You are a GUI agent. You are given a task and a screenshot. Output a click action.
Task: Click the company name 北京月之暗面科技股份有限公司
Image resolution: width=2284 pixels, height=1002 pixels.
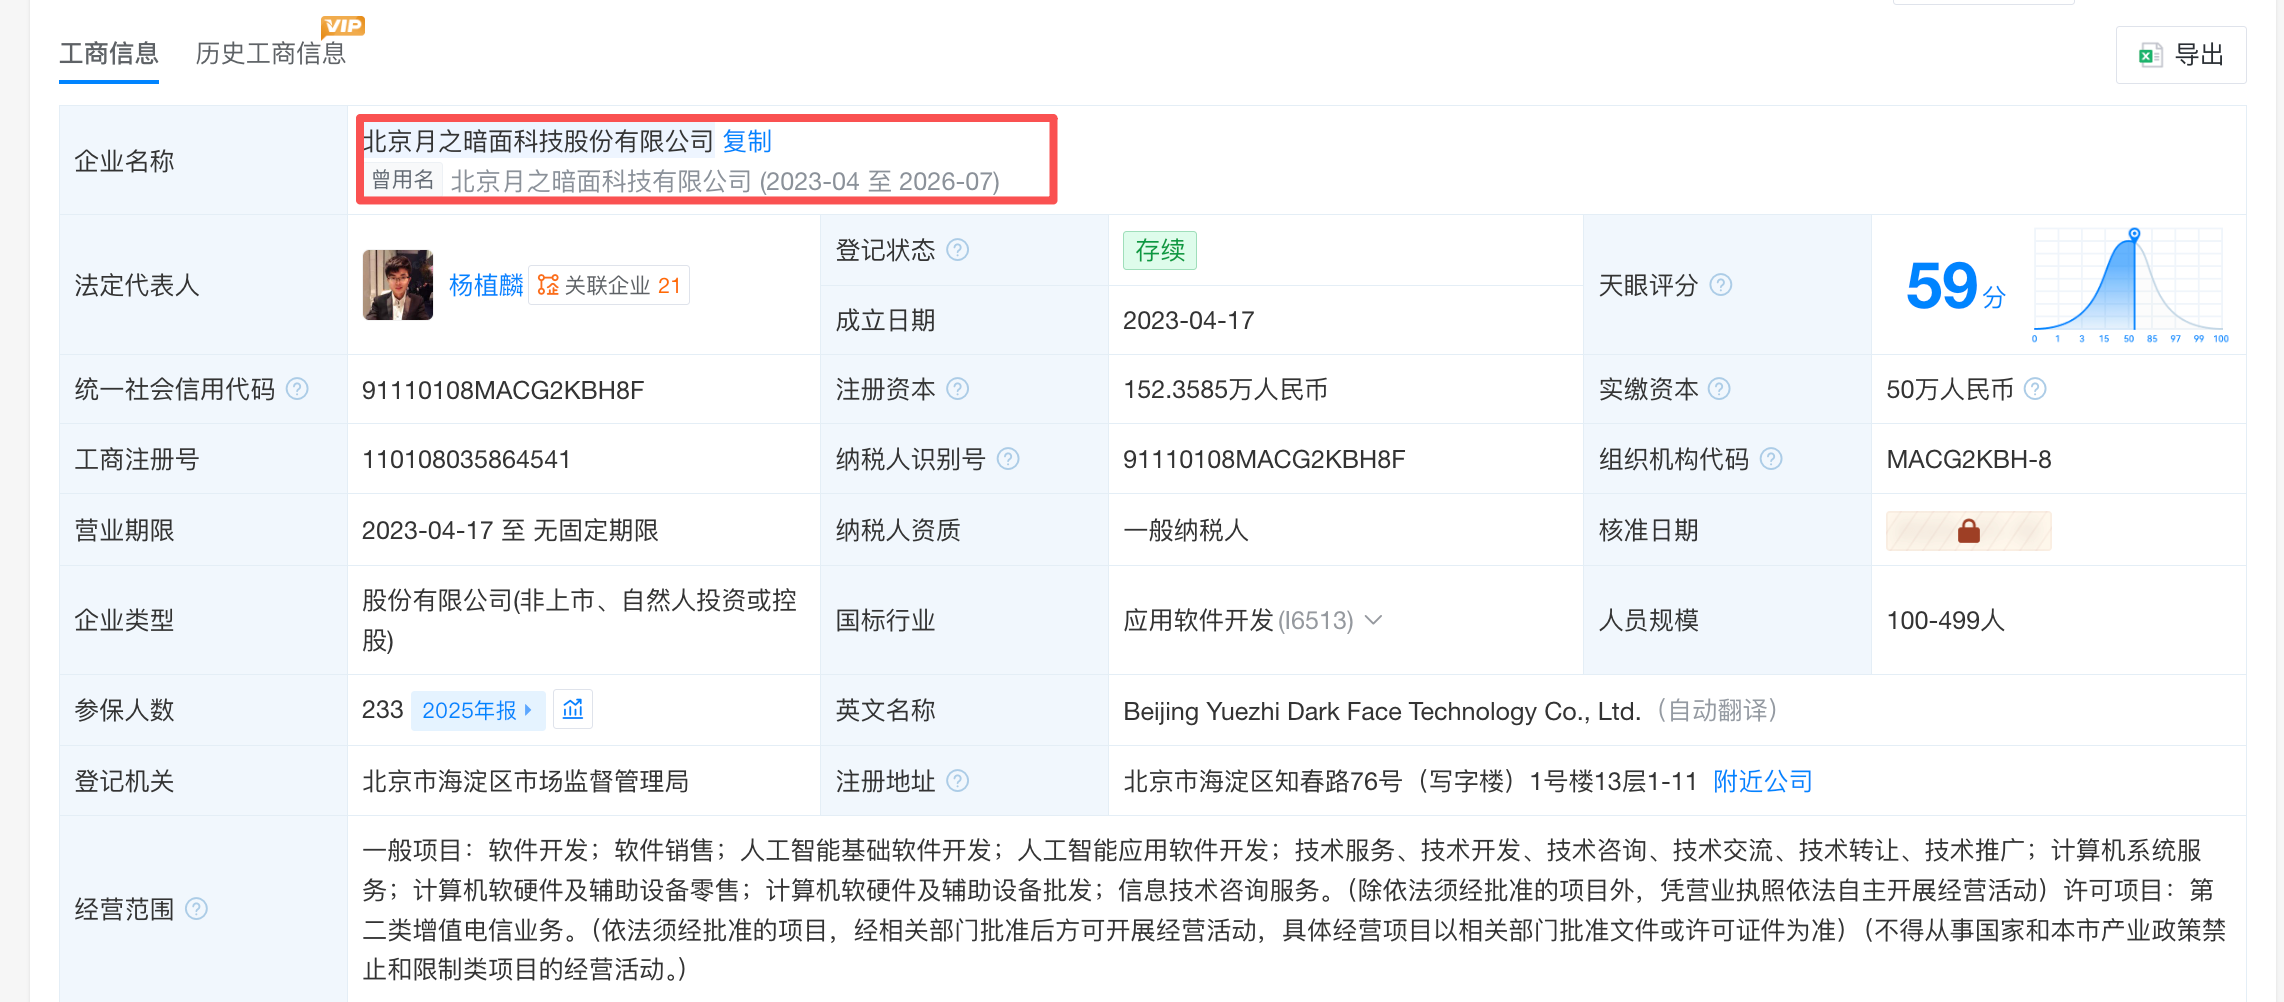[538, 141]
